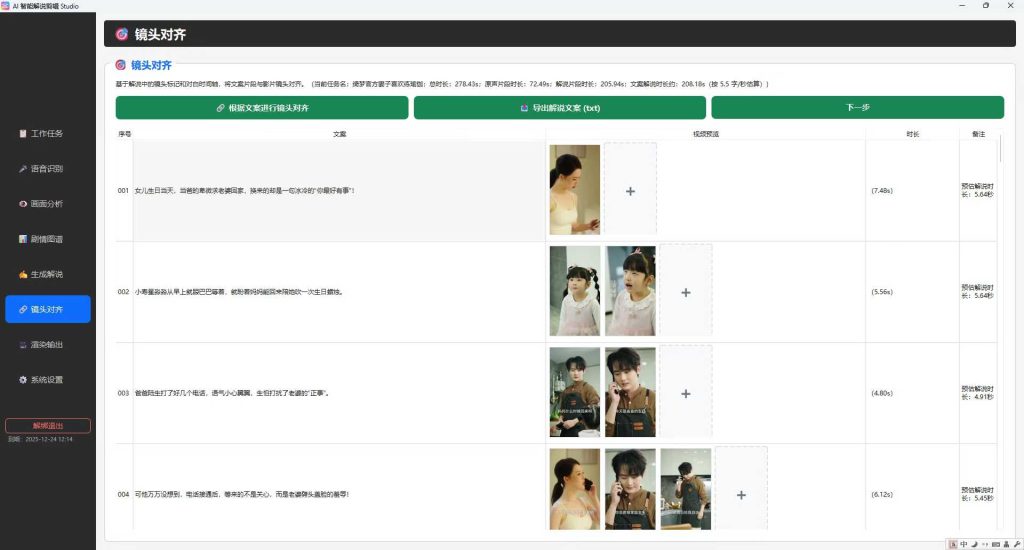This screenshot has height=550, width=1024.
Task: Click the 下一步 button
Action: [857, 108]
